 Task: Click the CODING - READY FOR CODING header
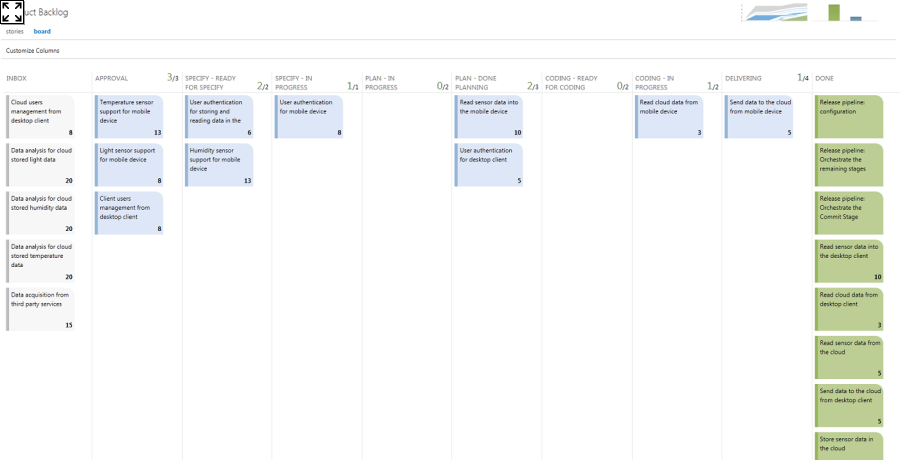pos(572,83)
